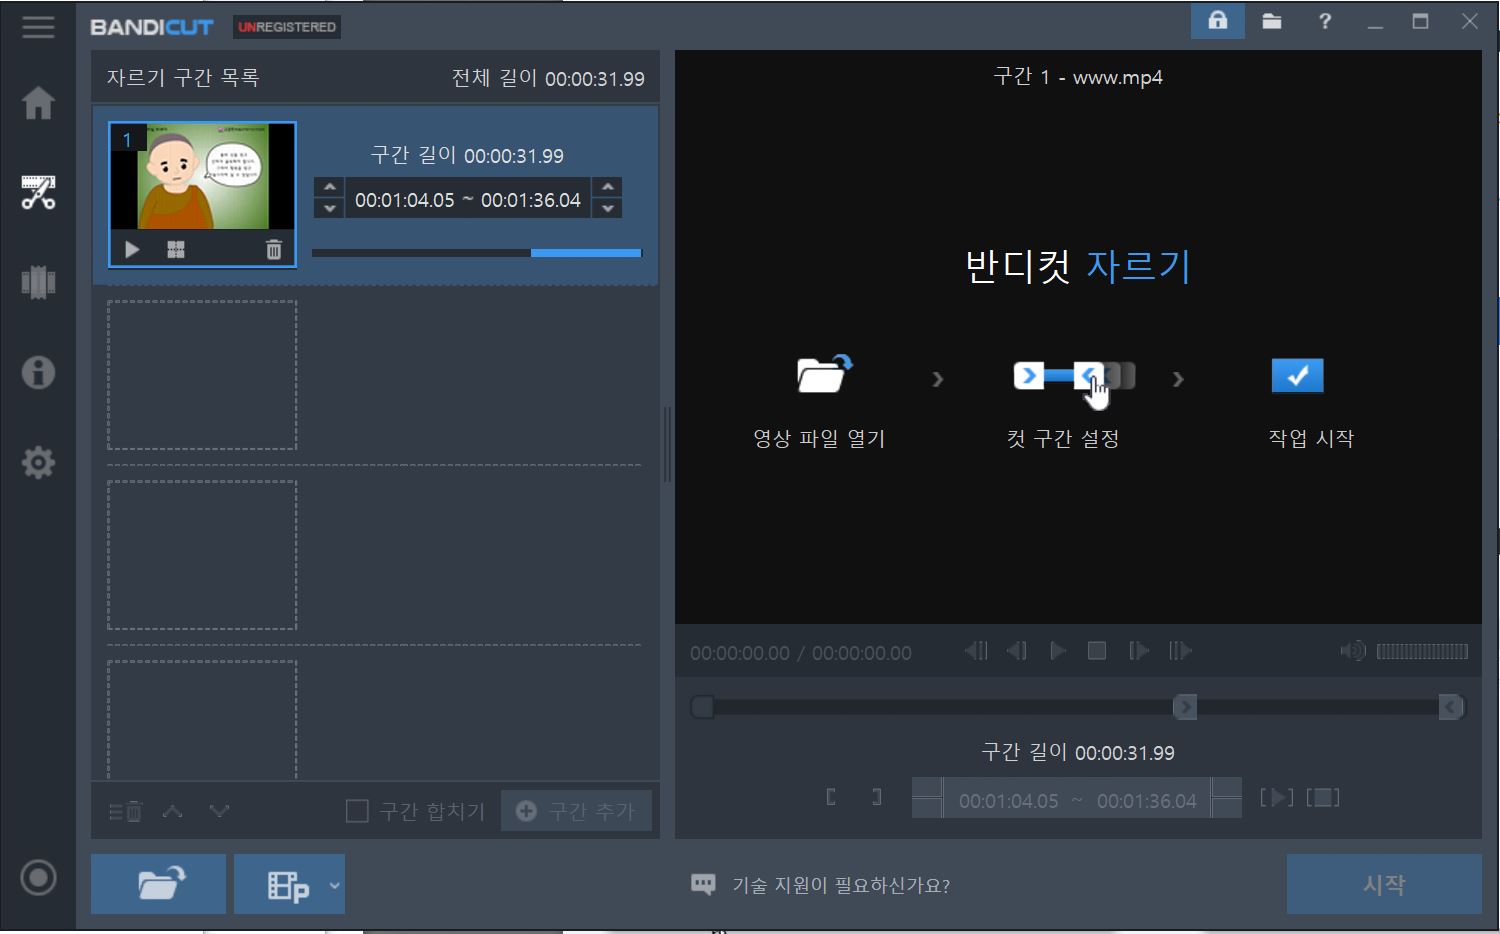Mute the speaker volume icon
This screenshot has width=1500, height=934.
click(x=1351, y=651)
